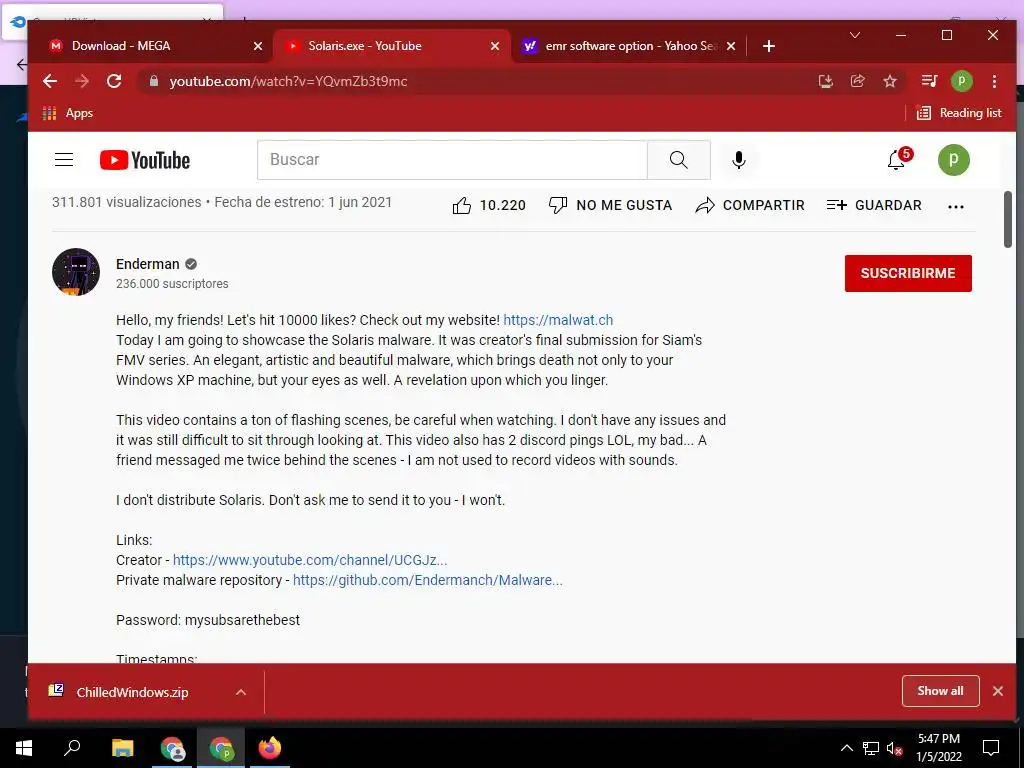The width and height of the screenshot is (1024, 768).
Task: Click Show all downloads
Action: click(x=940, y=691)
